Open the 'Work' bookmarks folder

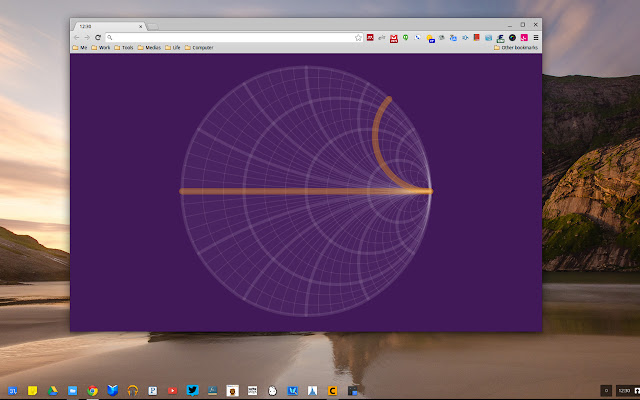pyautogui.click(x=101, y=48)
